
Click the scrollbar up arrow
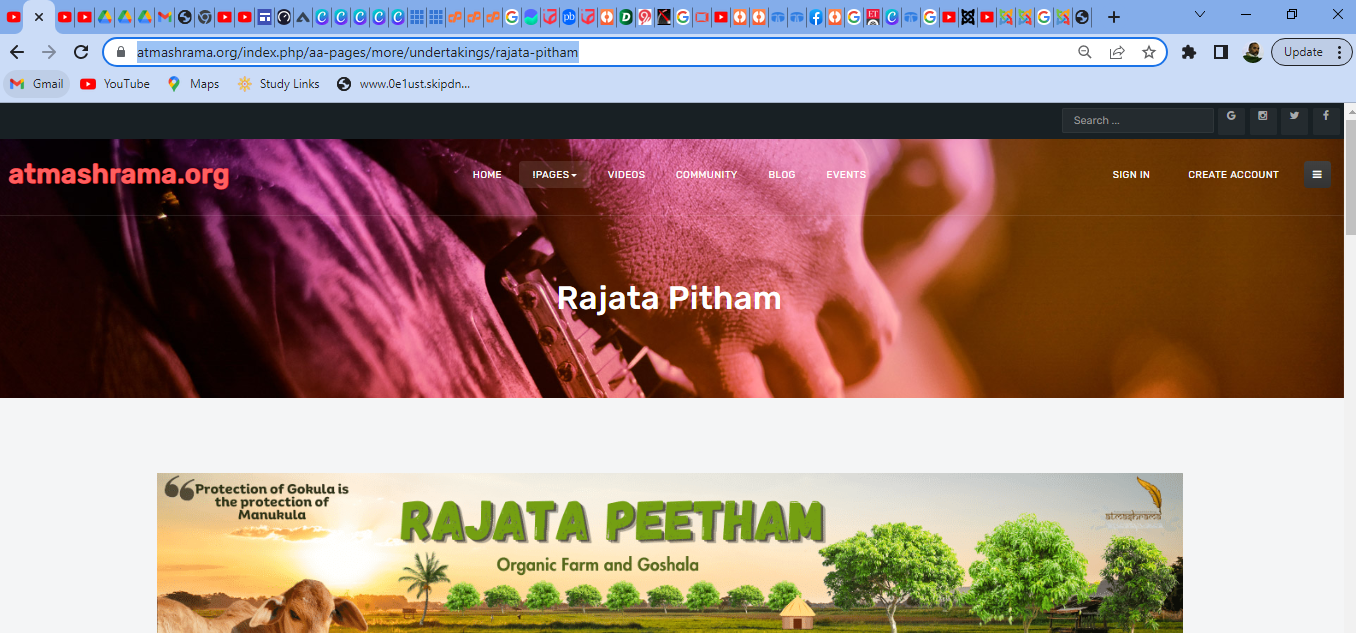click(x=1350, y=110)
